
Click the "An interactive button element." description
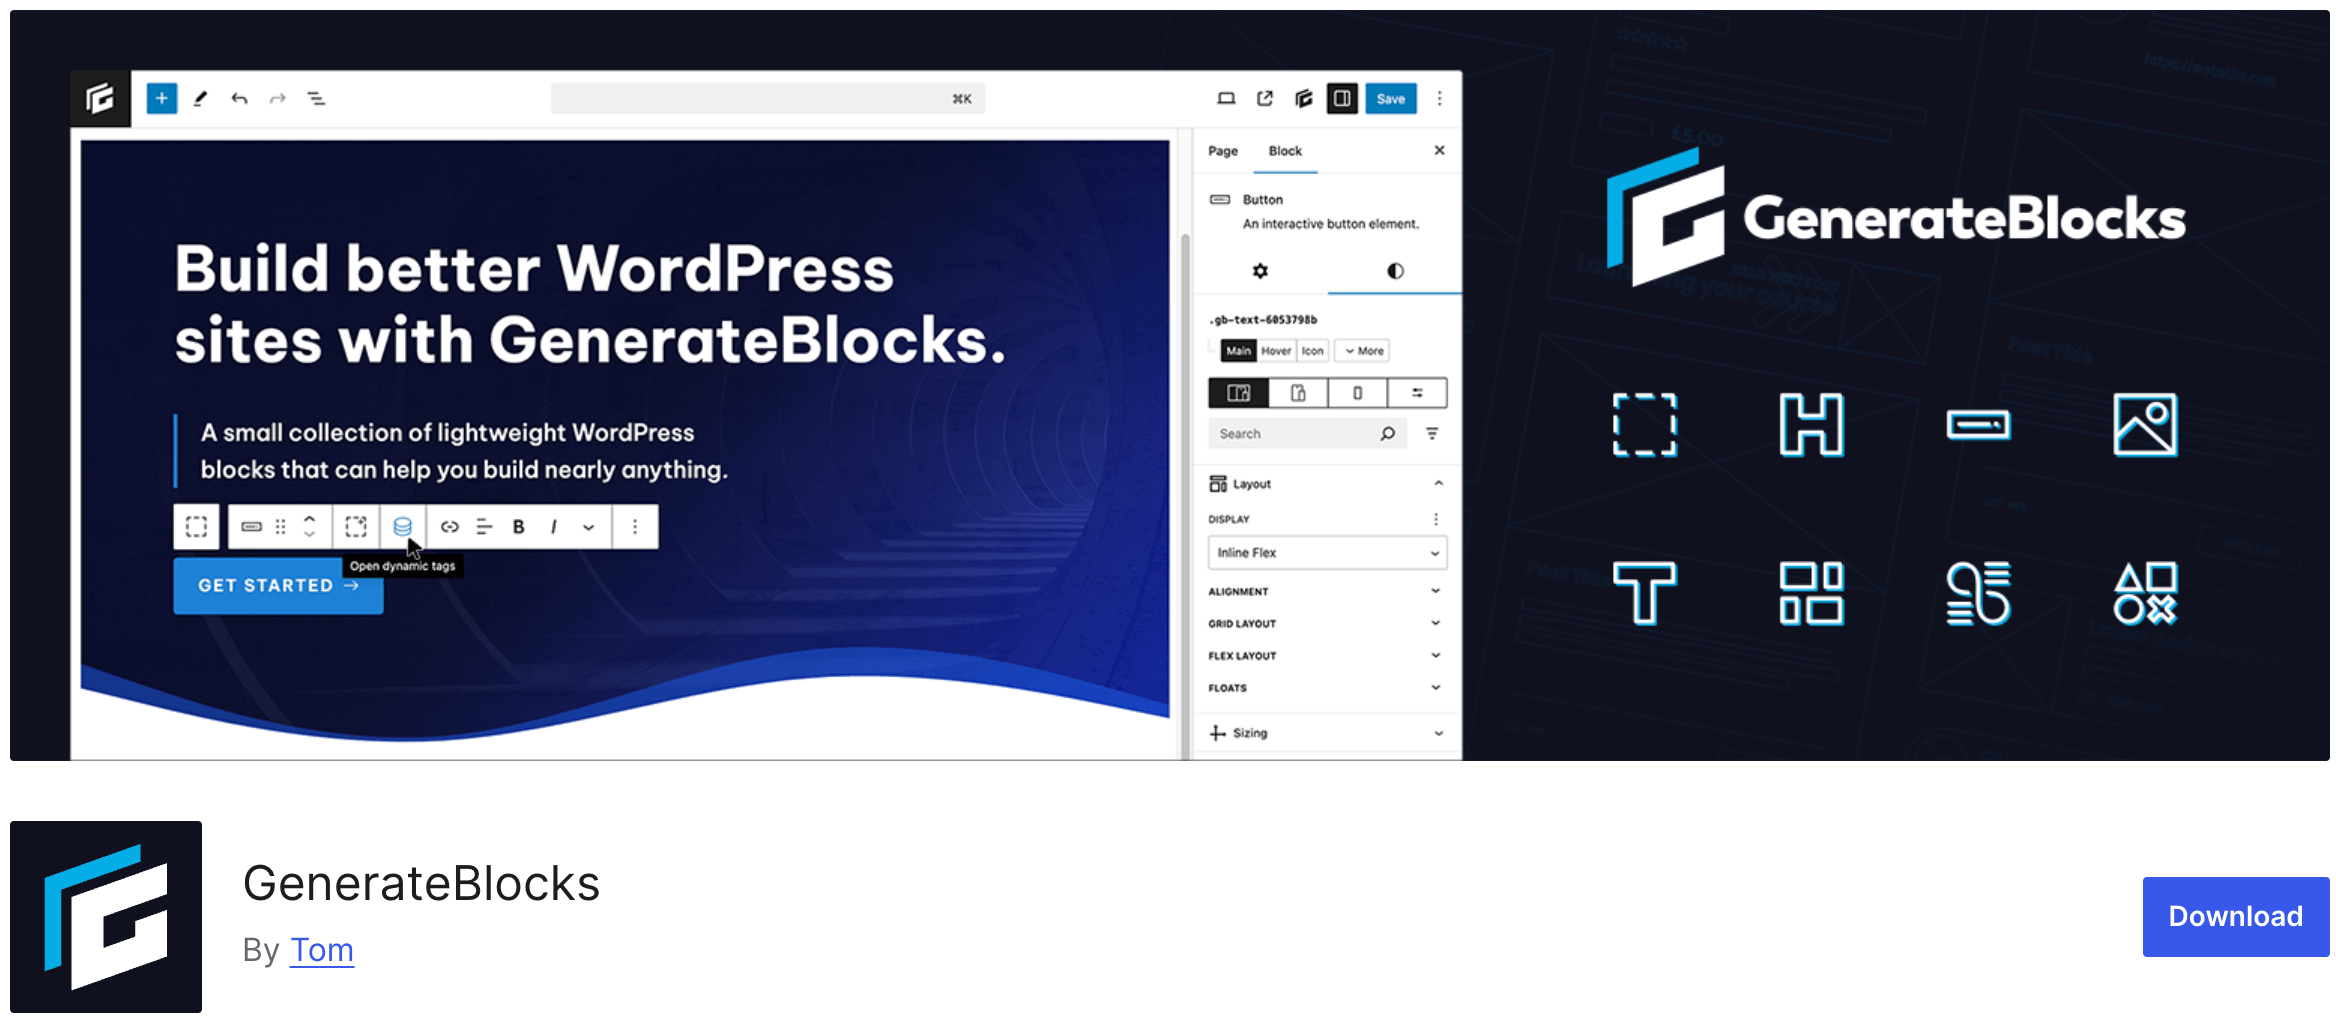[1331, 224]
